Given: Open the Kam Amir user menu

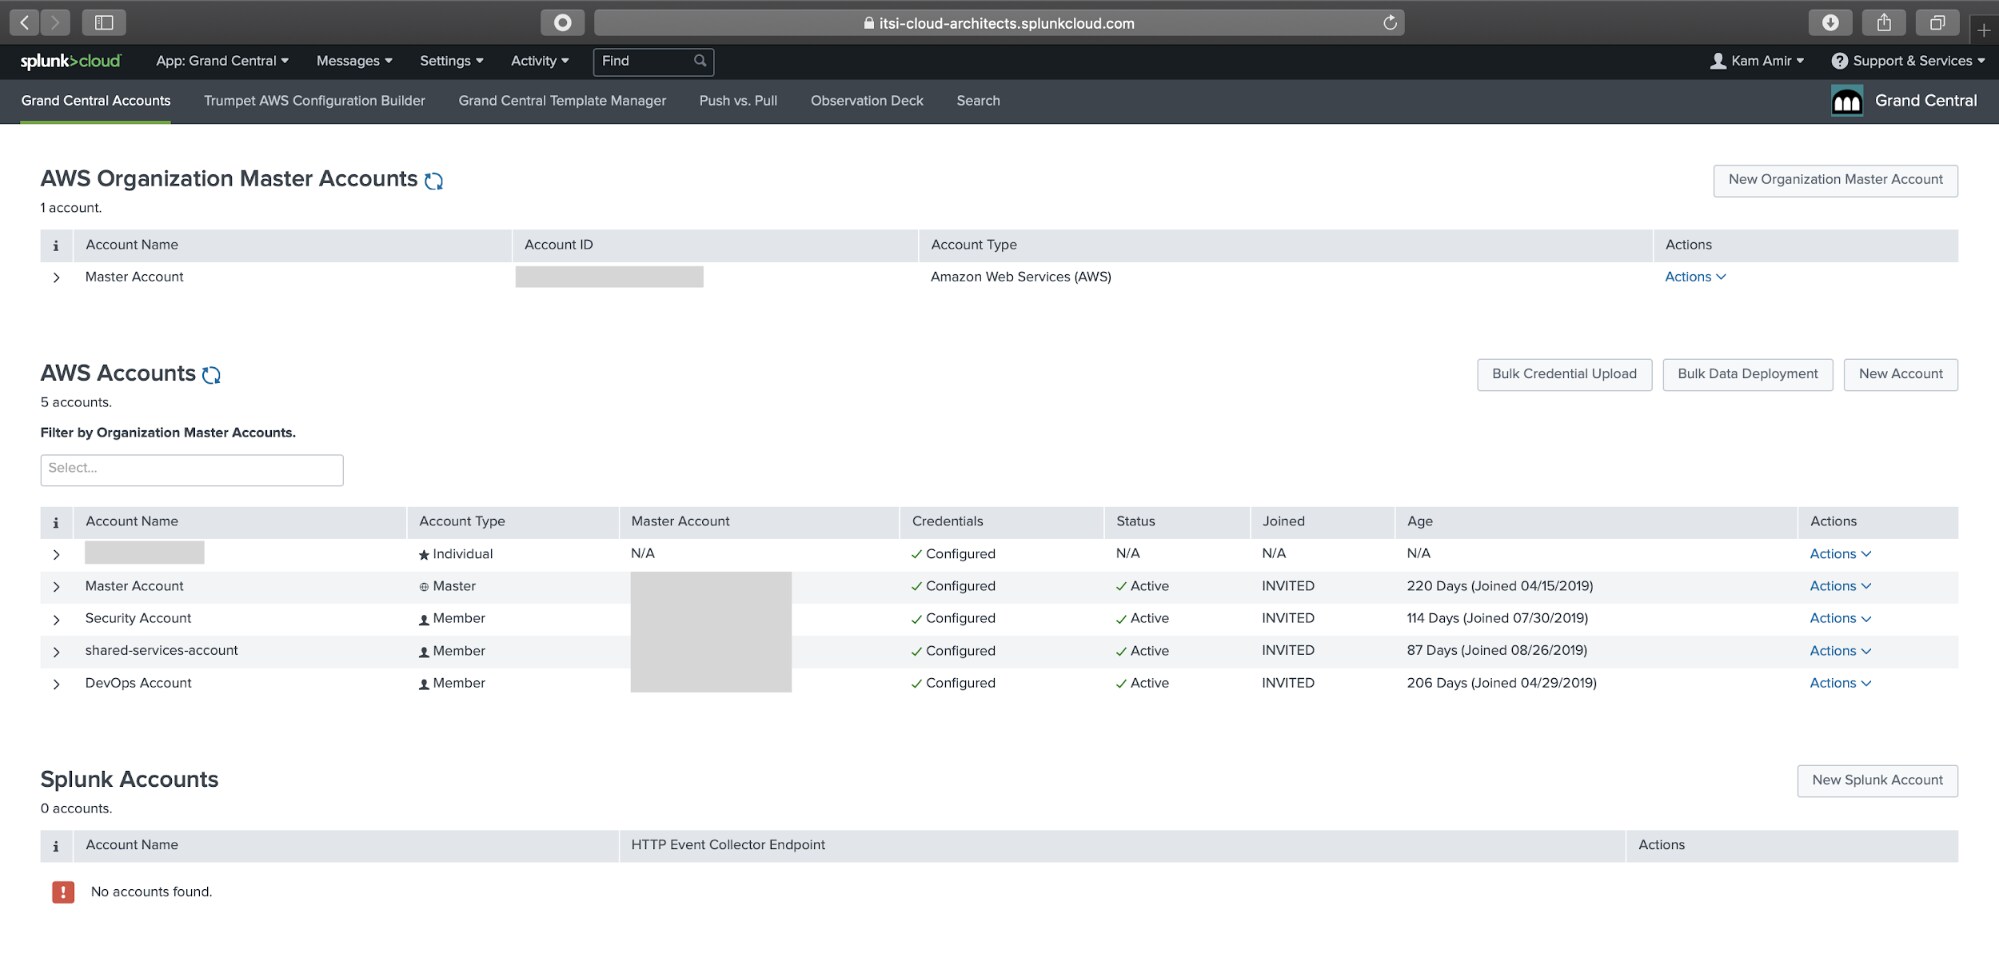Looking at the screenshot, I should click(x=1757, y=61).
